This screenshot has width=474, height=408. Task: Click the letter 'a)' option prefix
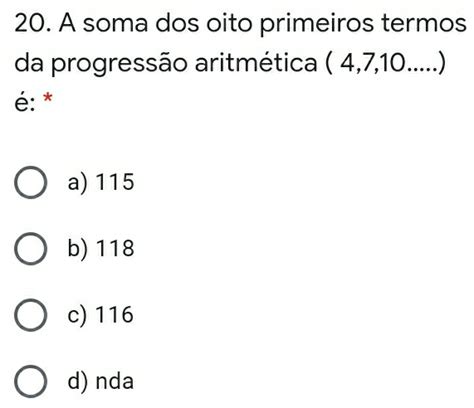point(77,183)
